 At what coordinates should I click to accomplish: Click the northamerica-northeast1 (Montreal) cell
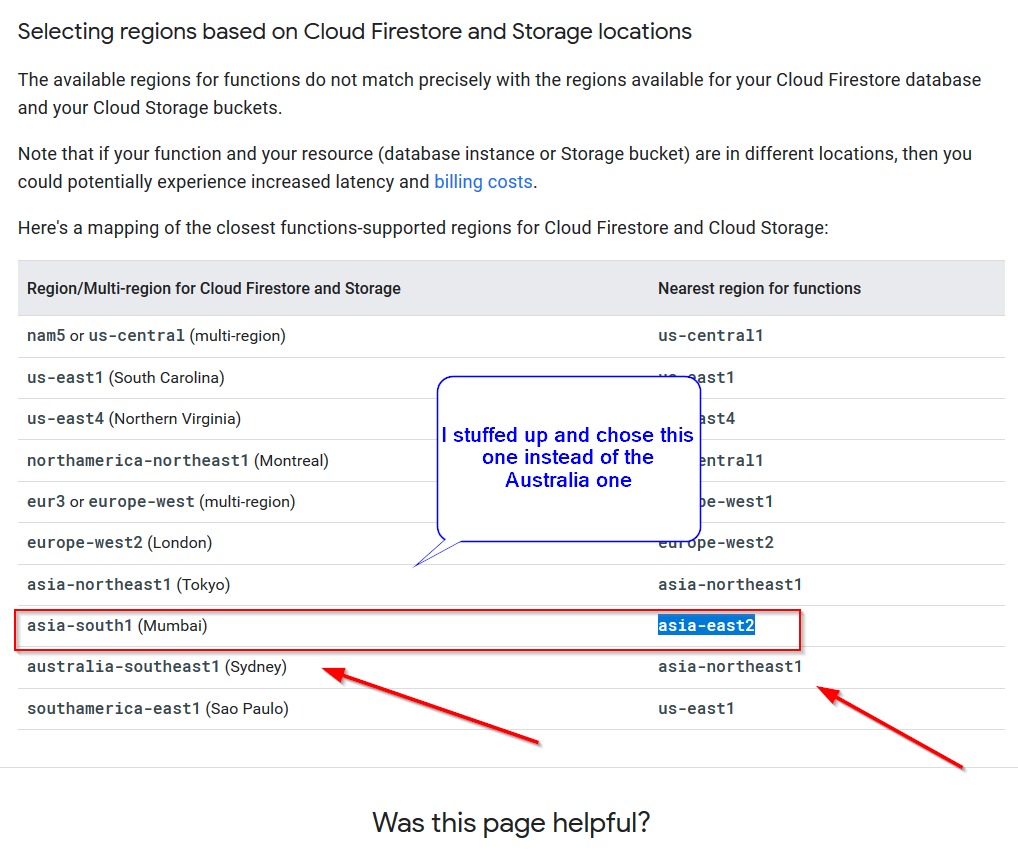[178, 461]
